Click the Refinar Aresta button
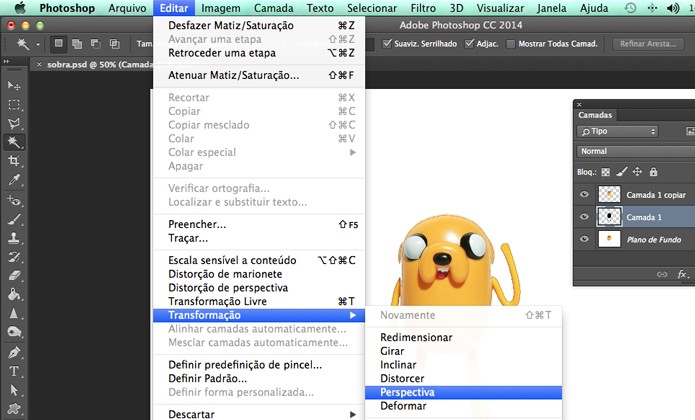The image size is (695, 420). (x=648, y=43)
